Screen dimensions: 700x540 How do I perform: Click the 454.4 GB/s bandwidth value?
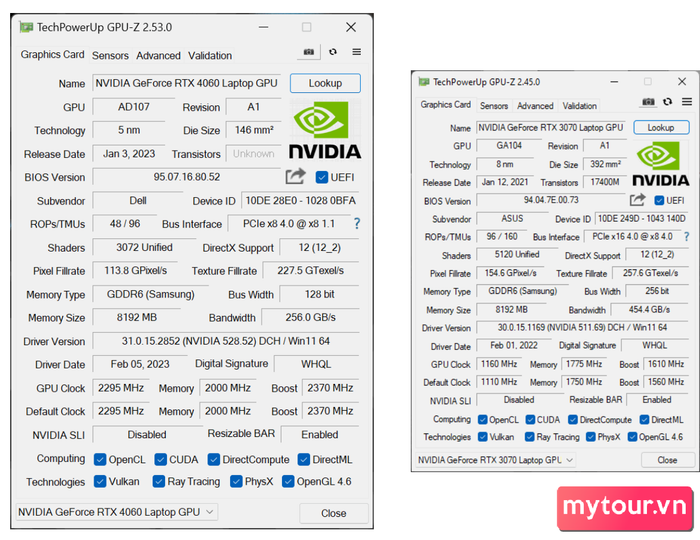[650, 309]
